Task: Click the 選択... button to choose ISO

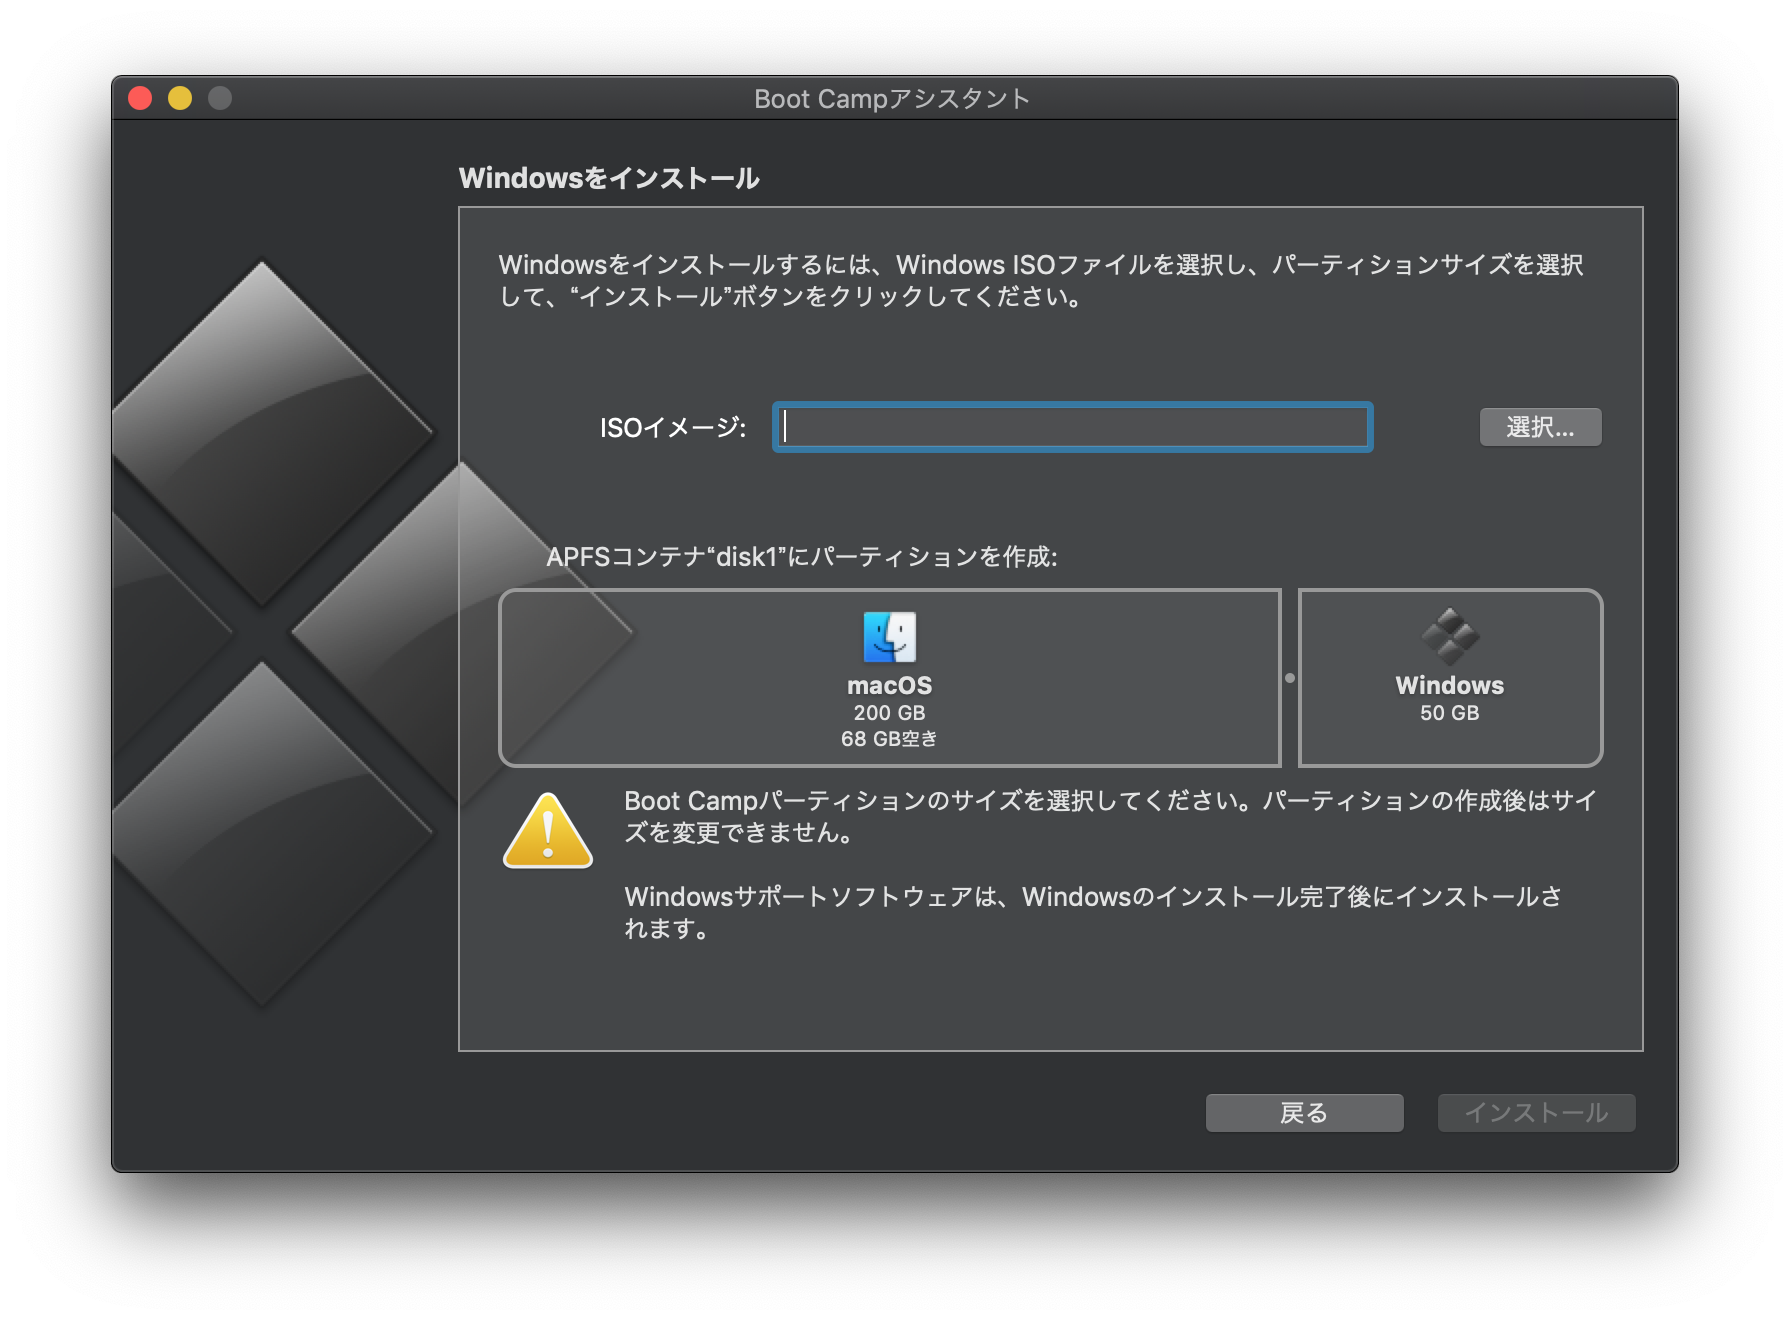Action: coord(1540,427)
